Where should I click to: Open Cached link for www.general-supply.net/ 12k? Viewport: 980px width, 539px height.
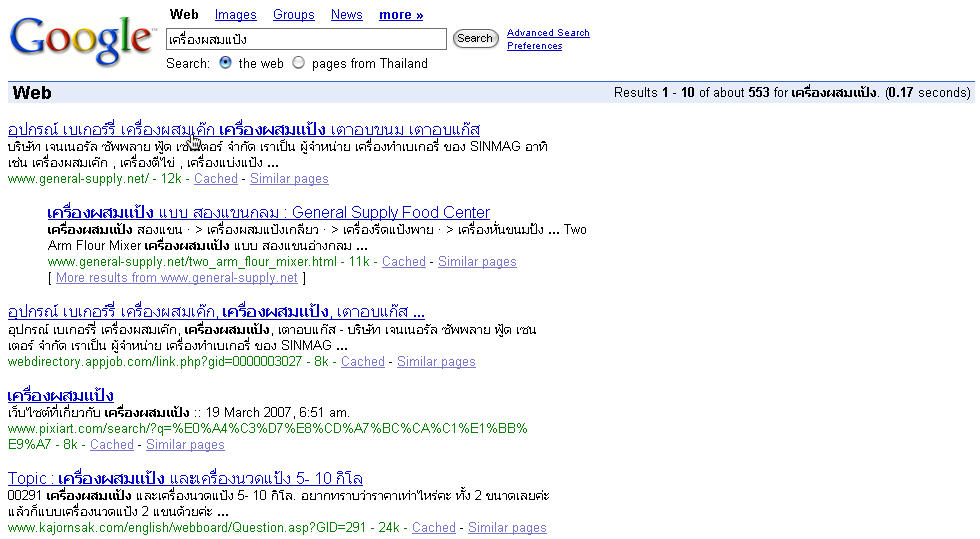click(x=216, y=179)
